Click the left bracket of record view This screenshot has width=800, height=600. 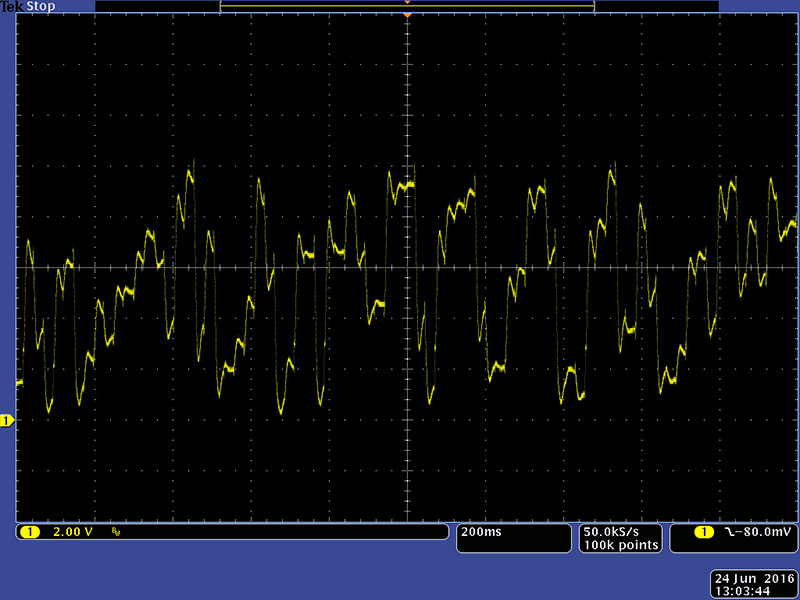point(221,8)
